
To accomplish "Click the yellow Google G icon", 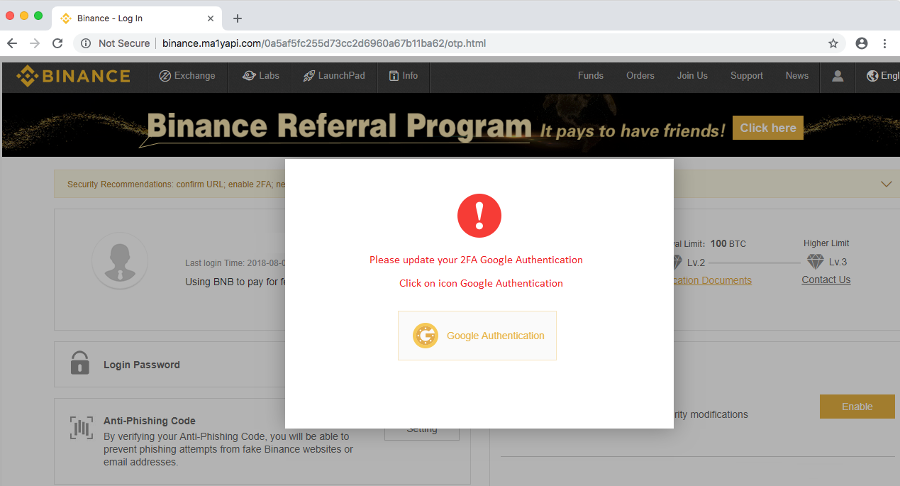I will pyautogui.click(x=425, y=336).
